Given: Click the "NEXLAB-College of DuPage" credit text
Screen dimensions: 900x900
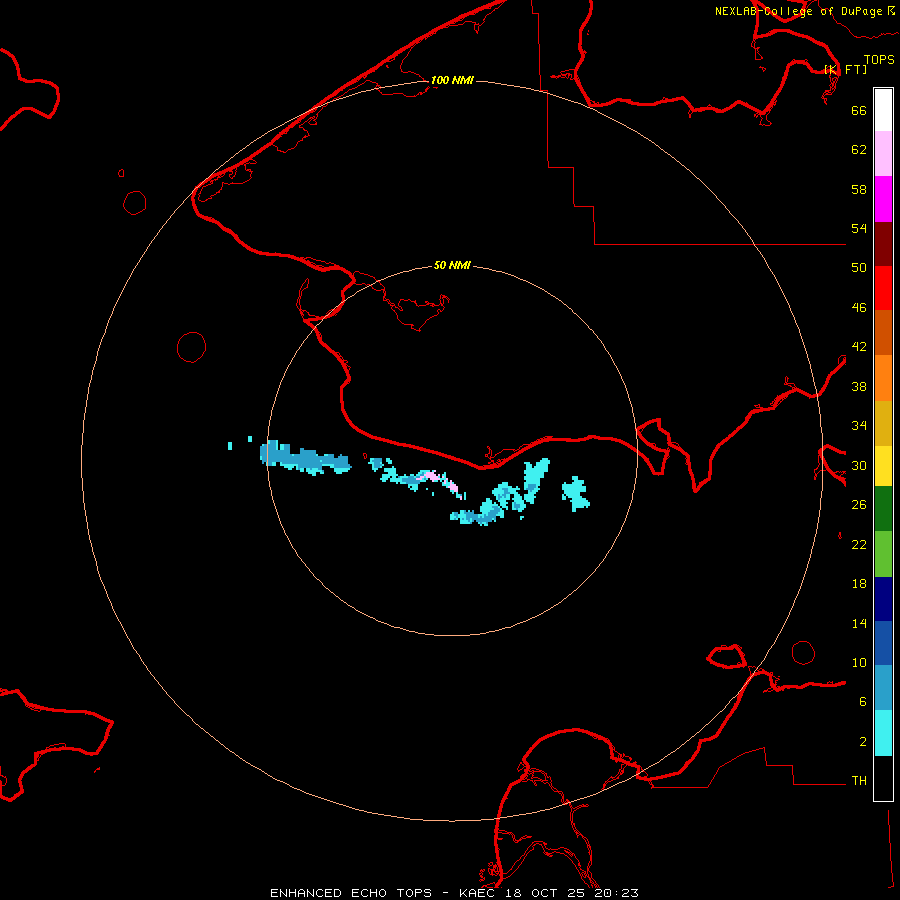Looking at the screenshot, I should pos(798,11).
